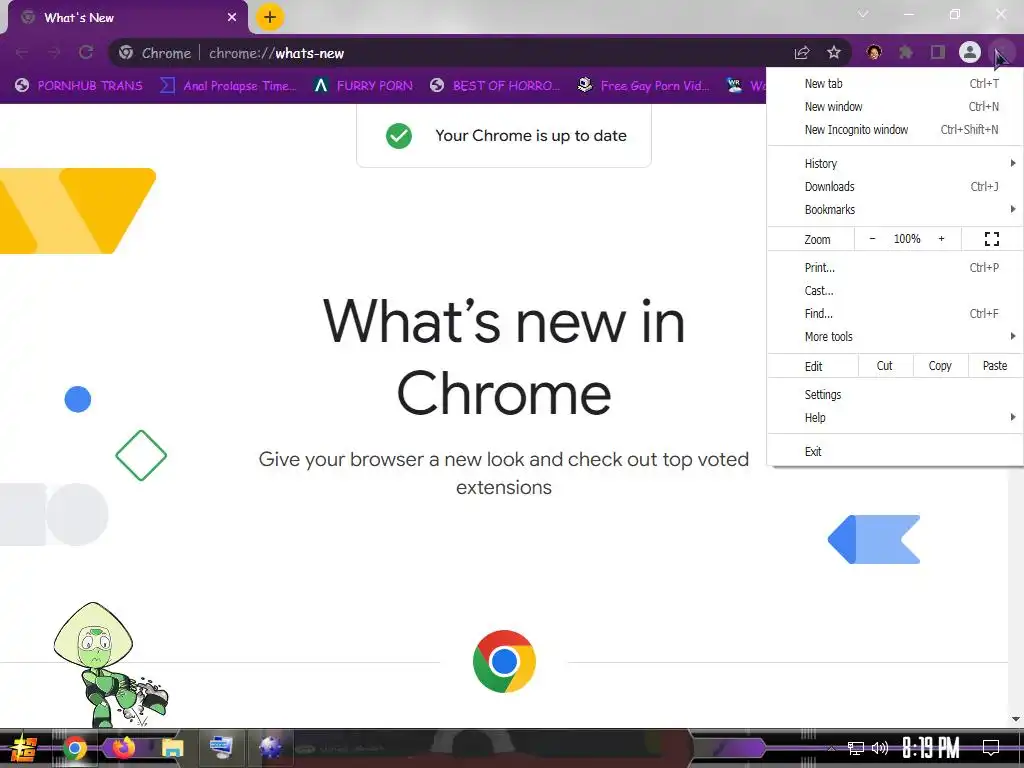Open the volume speaker tray icon

[880, 748]
